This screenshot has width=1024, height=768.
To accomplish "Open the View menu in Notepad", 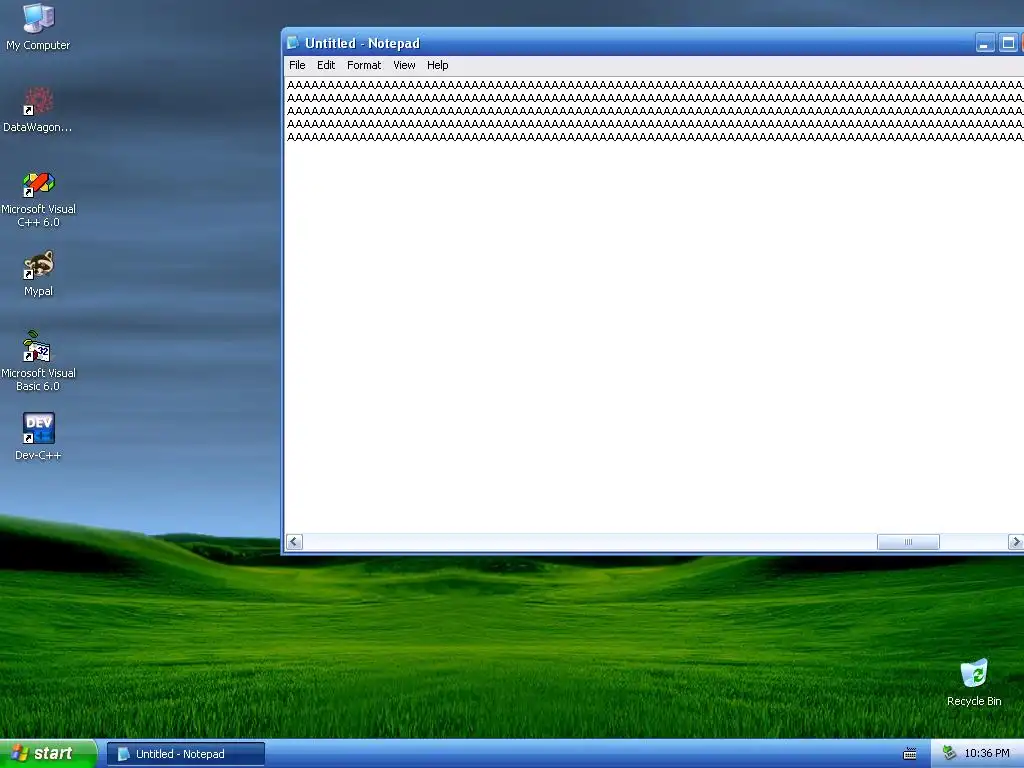I will 404,65.
